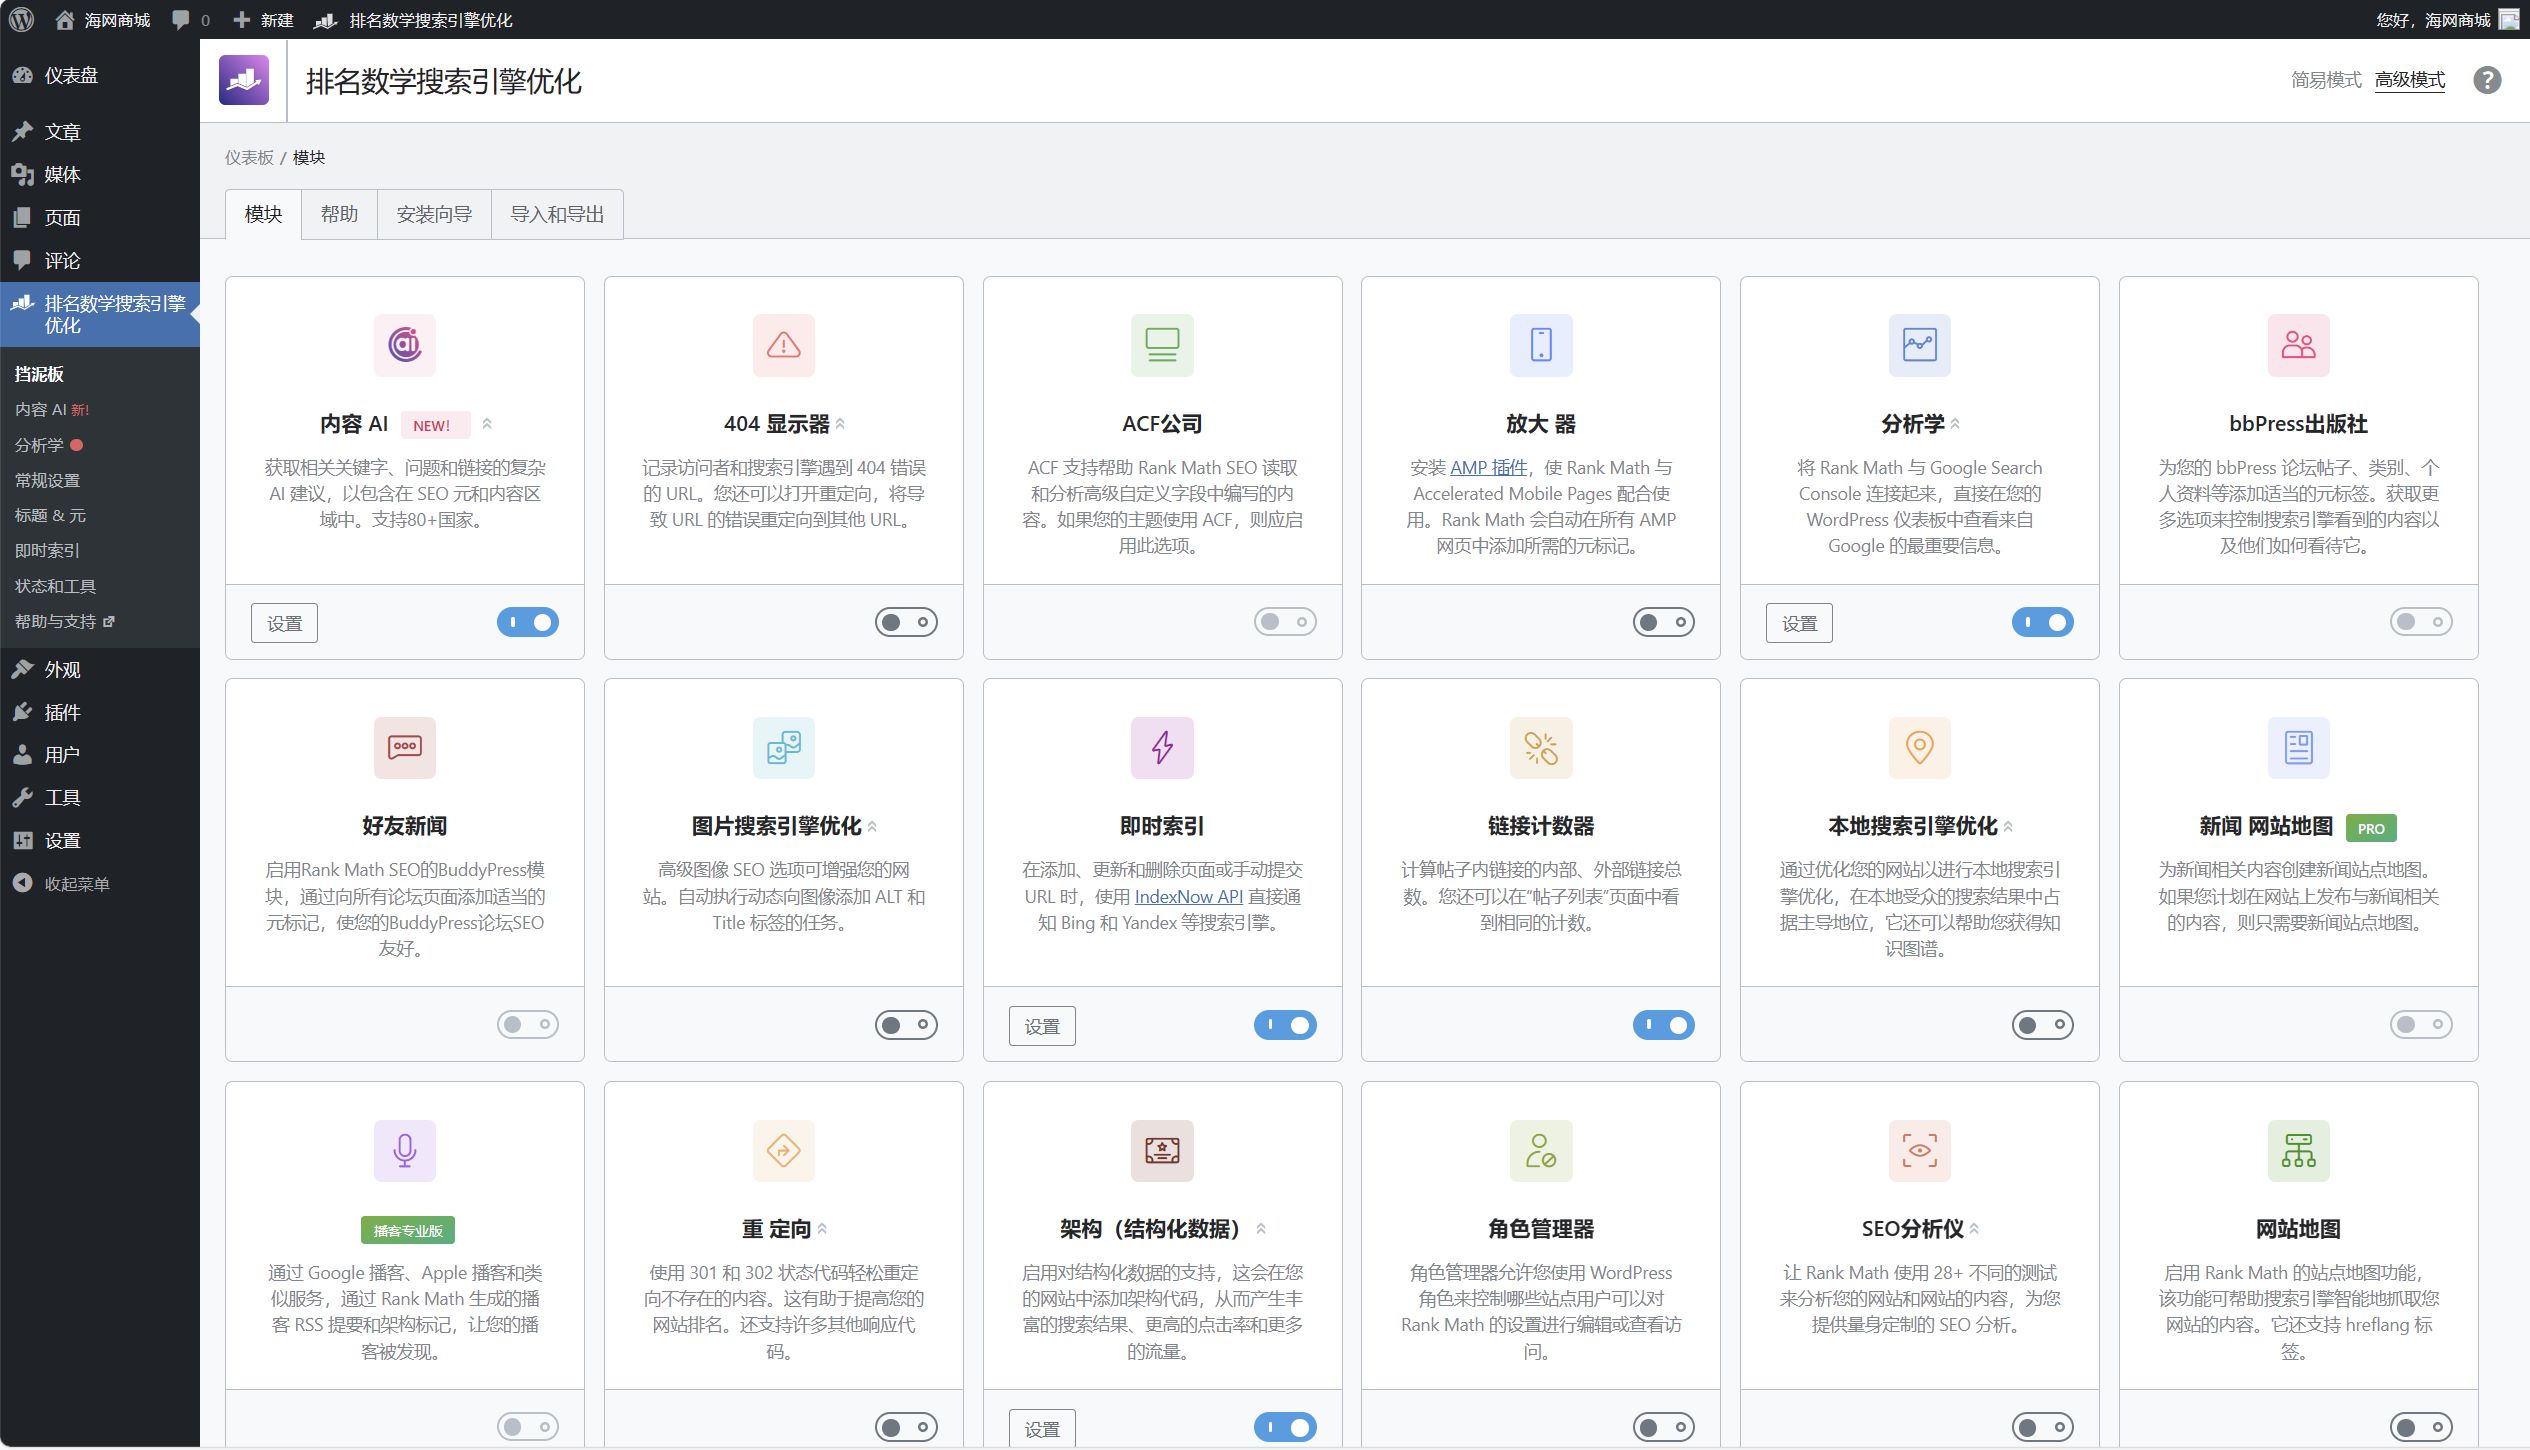The height and width of the screenshot is (1450, 2530).
Task: Expand chevron next to 本地搜索引擎优化 title
Action: coord(2008,827)
